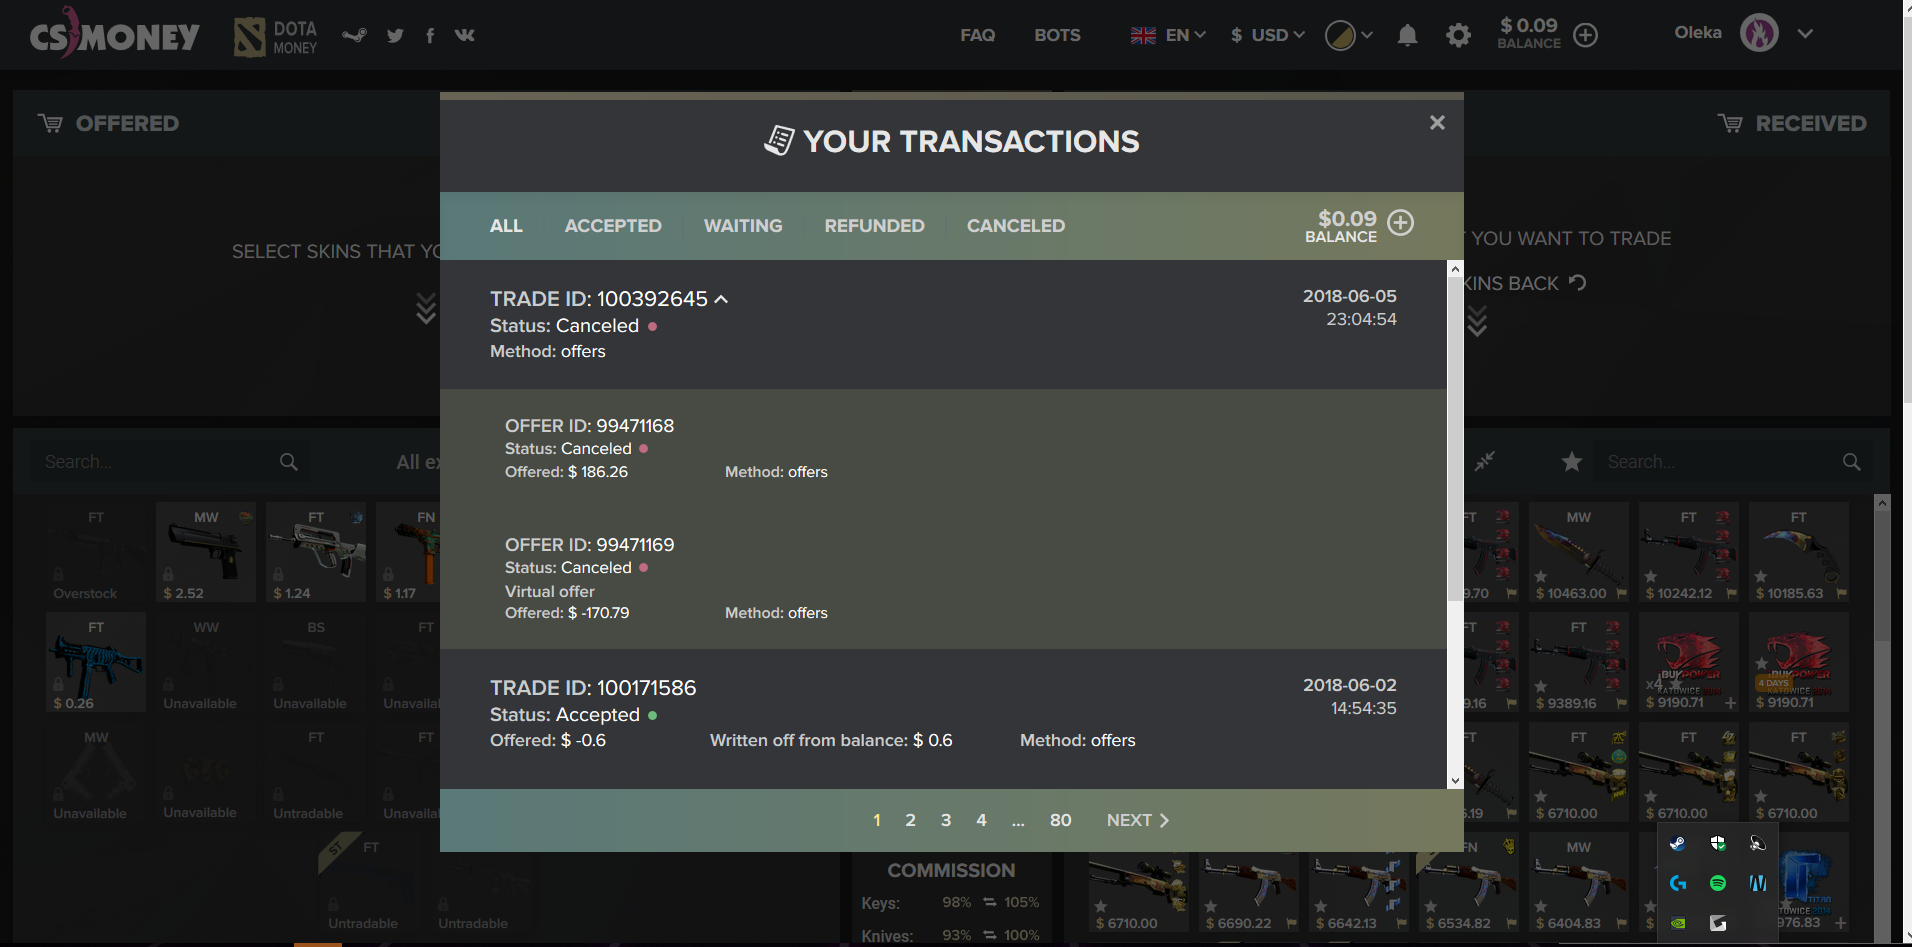This screenshot has width=1912, height=947.
Task: Select the $ 10463.00 MW knife skin
Action: point(1579,552)
